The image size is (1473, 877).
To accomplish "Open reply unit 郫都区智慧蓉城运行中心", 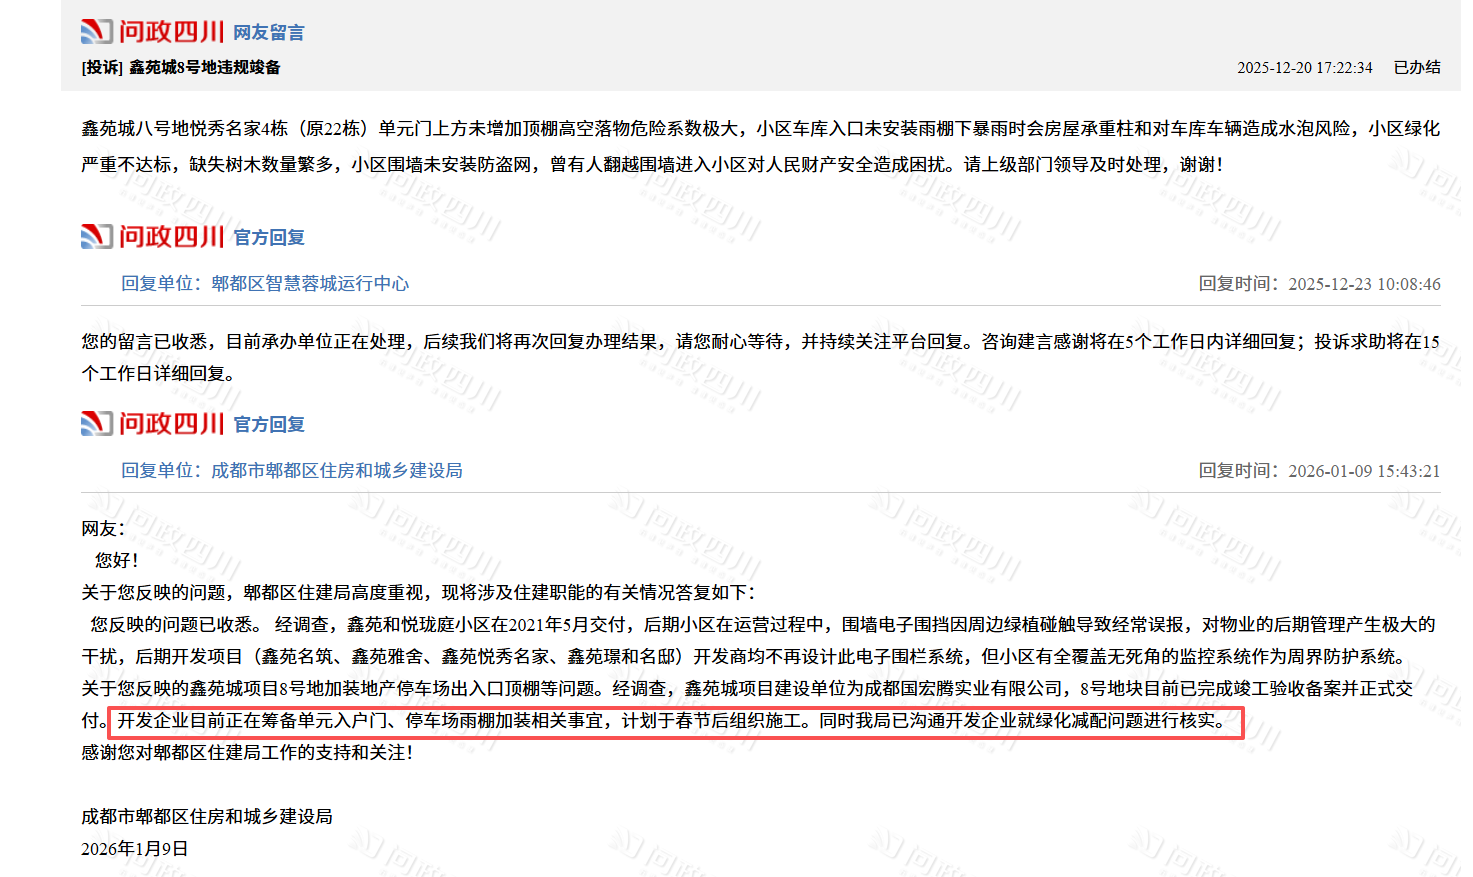I will [x=310, y=284].
